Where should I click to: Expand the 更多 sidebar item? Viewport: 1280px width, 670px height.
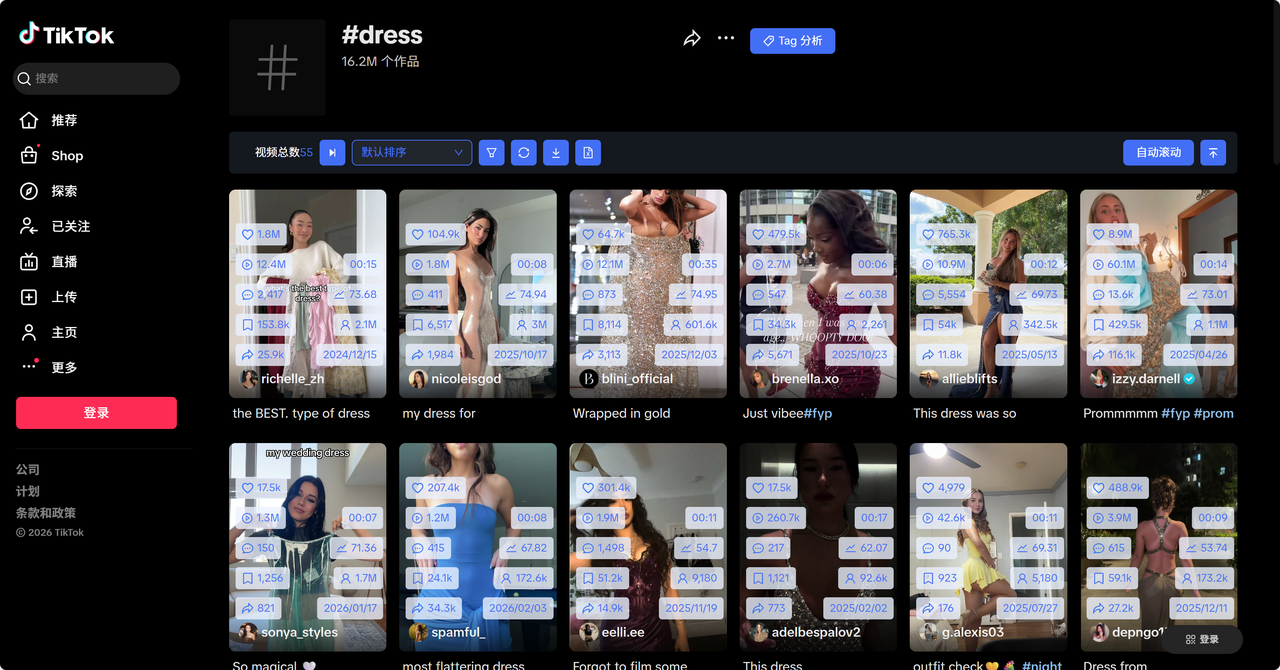coord(64,367)
